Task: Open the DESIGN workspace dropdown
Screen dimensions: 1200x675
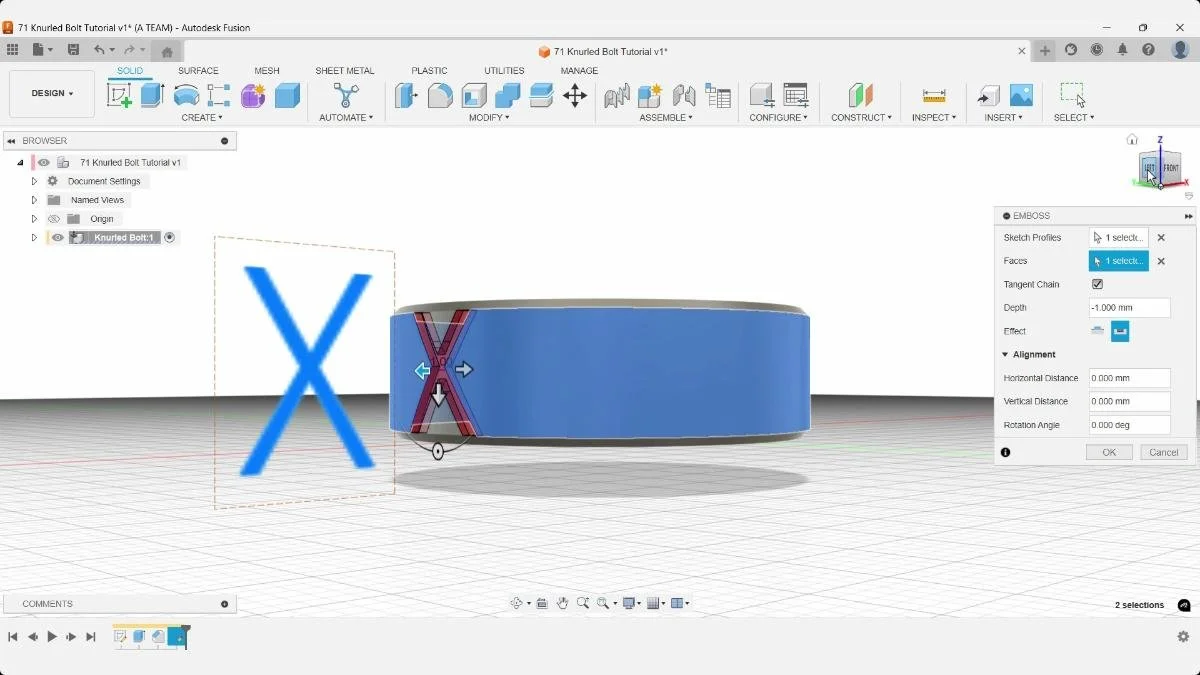Action: coord(52,94)
